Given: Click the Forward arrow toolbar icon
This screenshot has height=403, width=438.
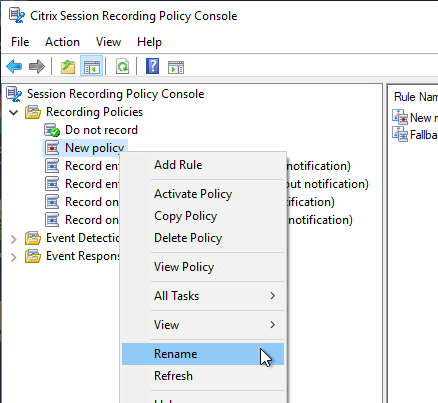Looking at the screenshot, I should (37, 67).
